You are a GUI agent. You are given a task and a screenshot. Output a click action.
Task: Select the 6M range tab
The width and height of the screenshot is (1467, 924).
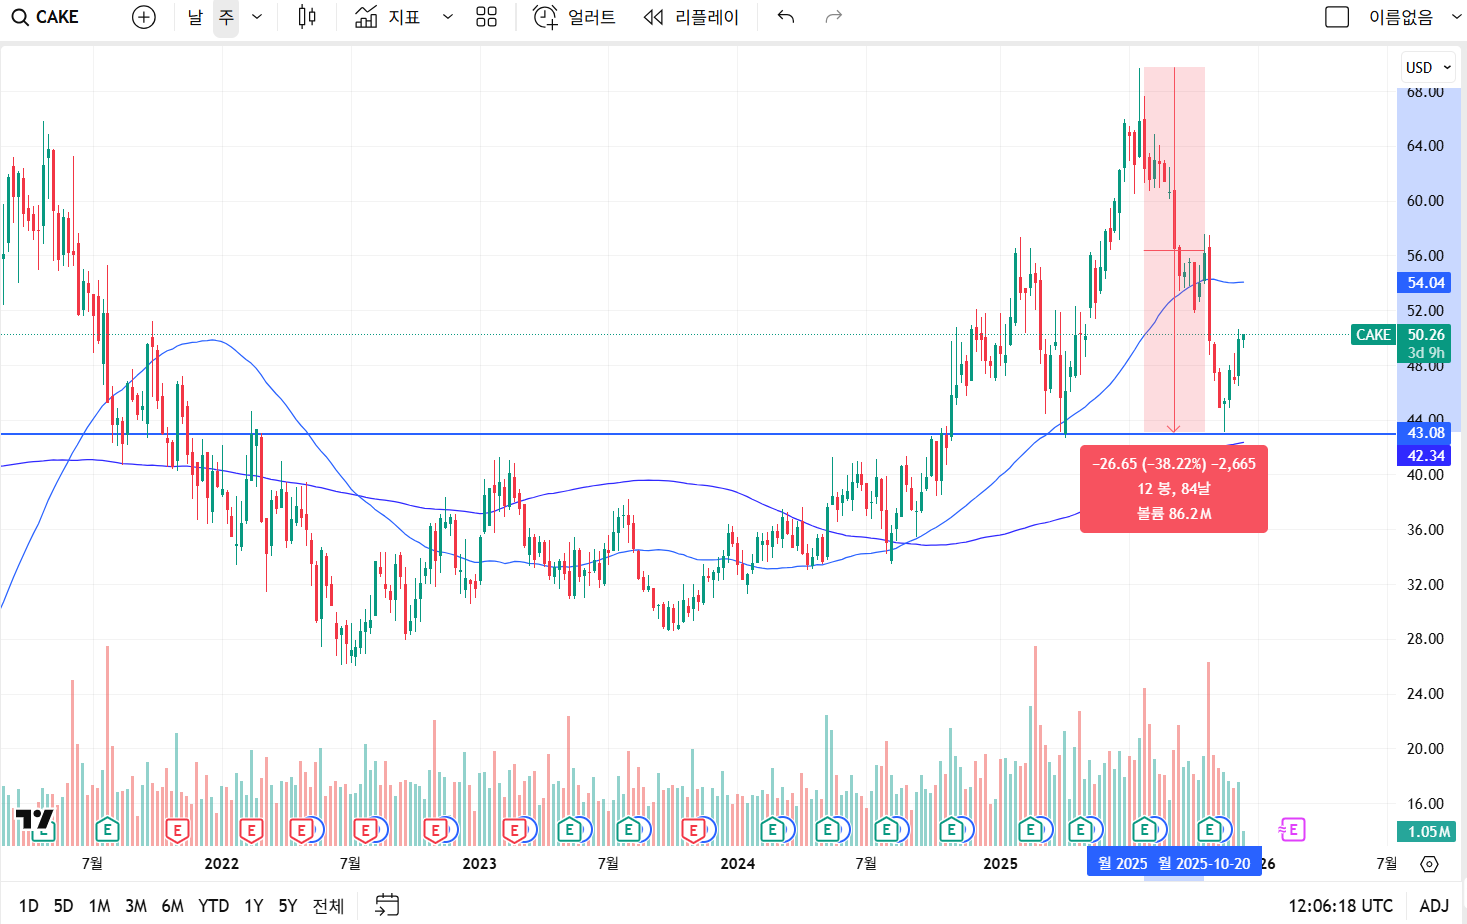coord(172,905)
